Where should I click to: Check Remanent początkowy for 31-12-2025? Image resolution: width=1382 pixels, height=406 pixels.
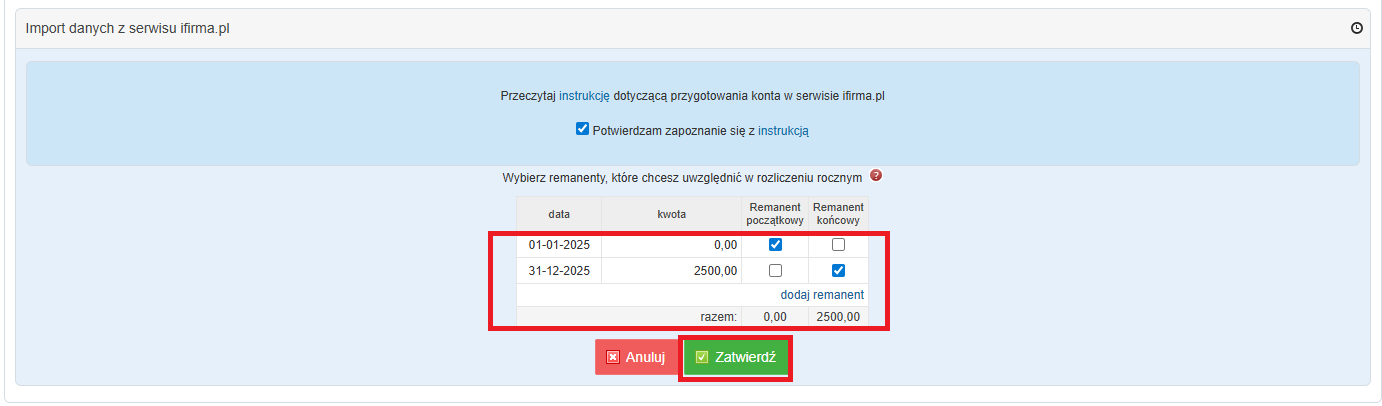point(775,270)
